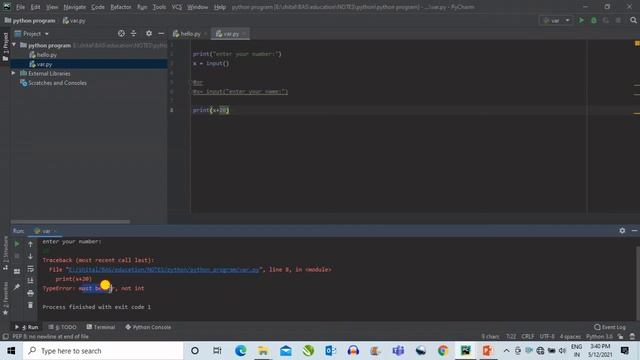Click the 'python program' breadcrumb in navigation bar
640x360 pixels.
tap(30, 20)
